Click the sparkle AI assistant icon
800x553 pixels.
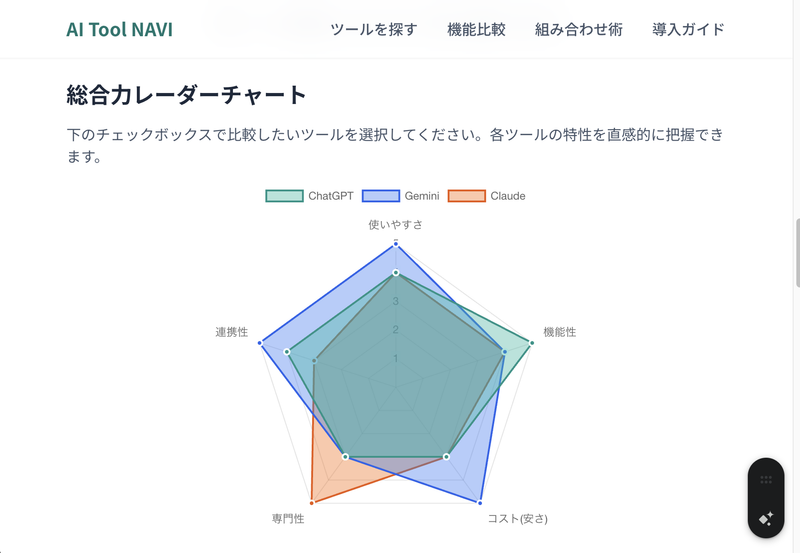pyautogui.click(x=766, y=518)
